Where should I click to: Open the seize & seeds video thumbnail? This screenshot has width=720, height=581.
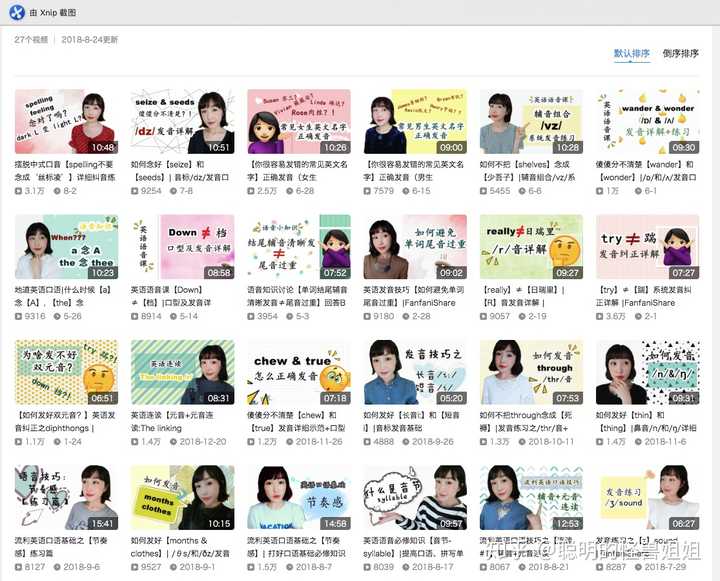[182, 122]
